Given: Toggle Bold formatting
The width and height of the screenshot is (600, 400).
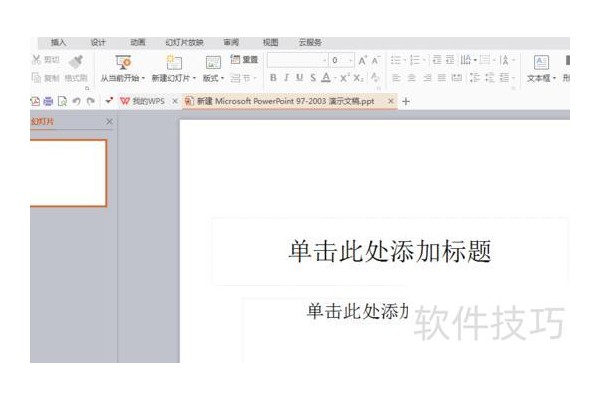Looking at the screenshot, I should [273, 78].
